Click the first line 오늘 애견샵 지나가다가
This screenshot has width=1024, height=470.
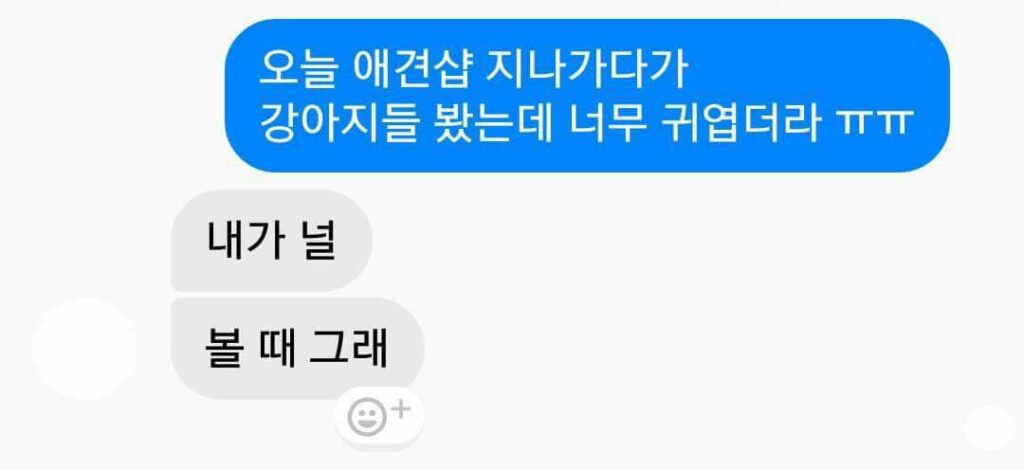[x=474, y=69]
